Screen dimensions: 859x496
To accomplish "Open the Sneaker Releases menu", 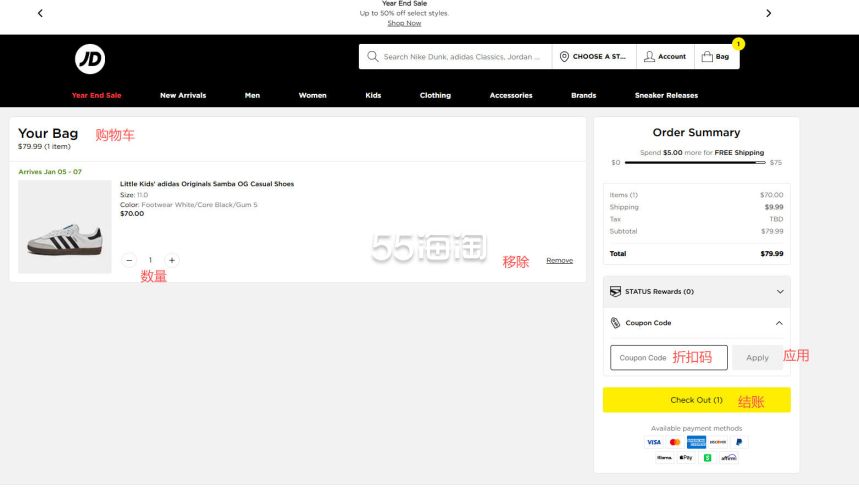I will point(666,96).
